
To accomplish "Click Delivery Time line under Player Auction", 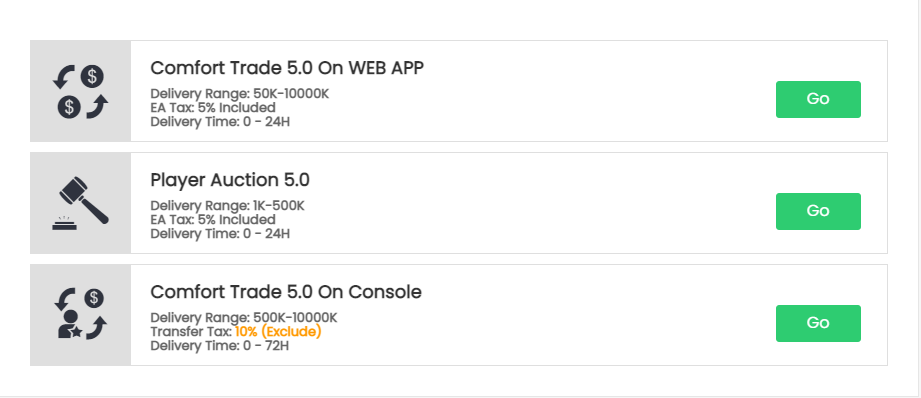I will 220,234.
